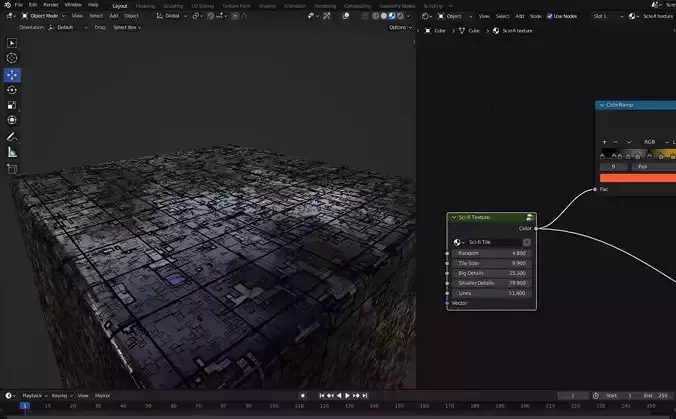676x419 pixels.
Task: Open the timeline Marker menu
Action: click(x=102, y=395)
